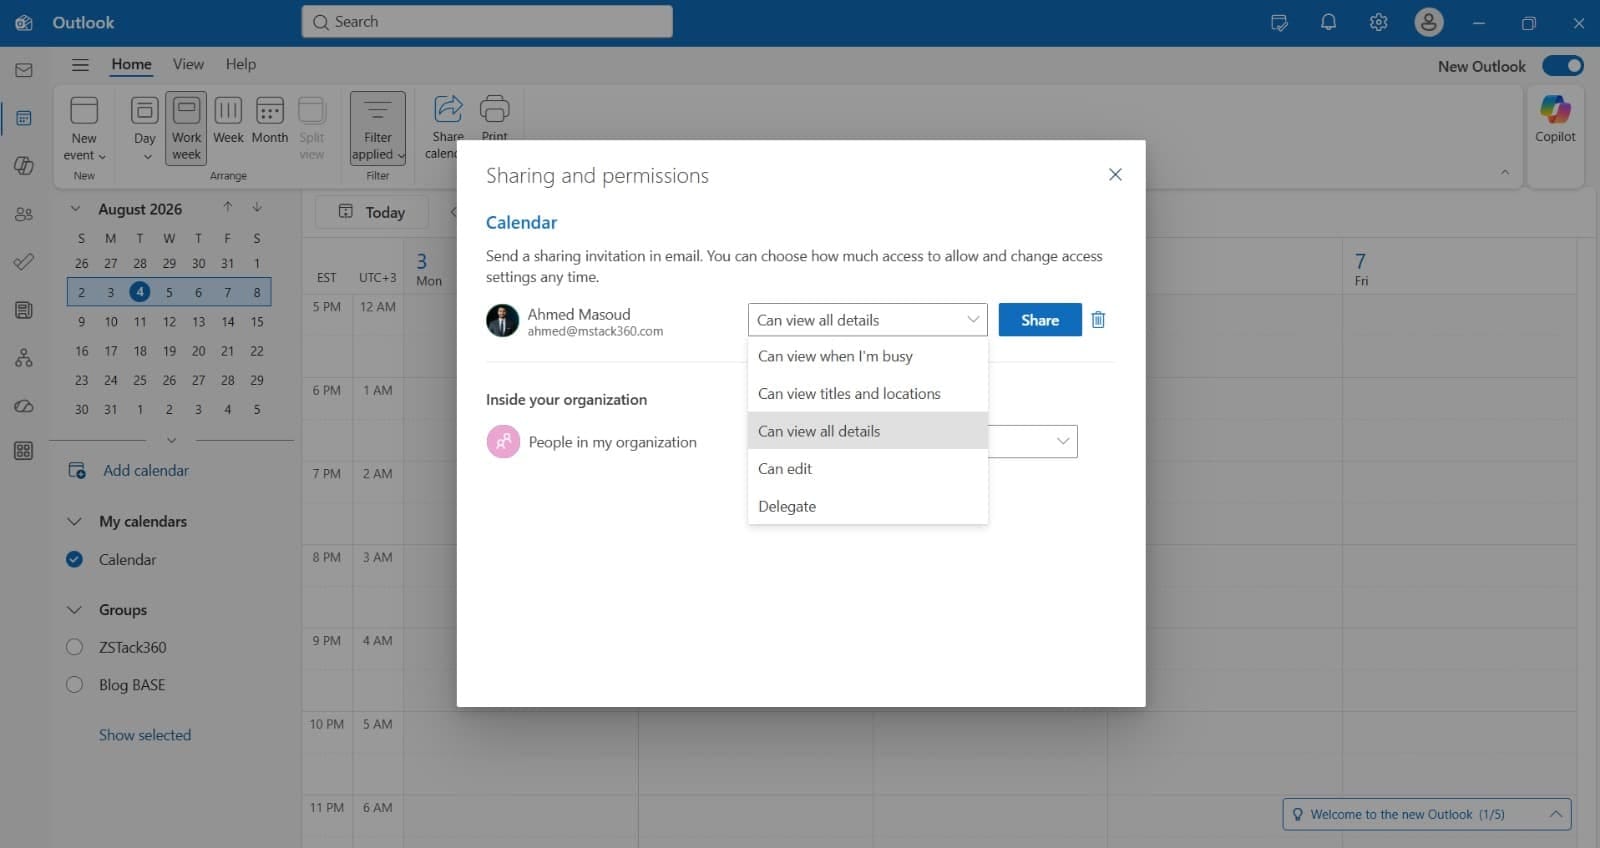Image resolution: width=1600 pixels, height=848 pixels.
Task: Choose 'Can view titles and locations' option
Action: coord(868,394)
